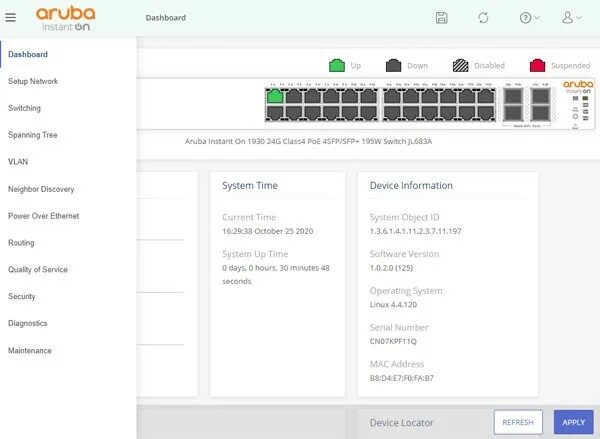Open Routing section in sidebar

coord(21,243)
